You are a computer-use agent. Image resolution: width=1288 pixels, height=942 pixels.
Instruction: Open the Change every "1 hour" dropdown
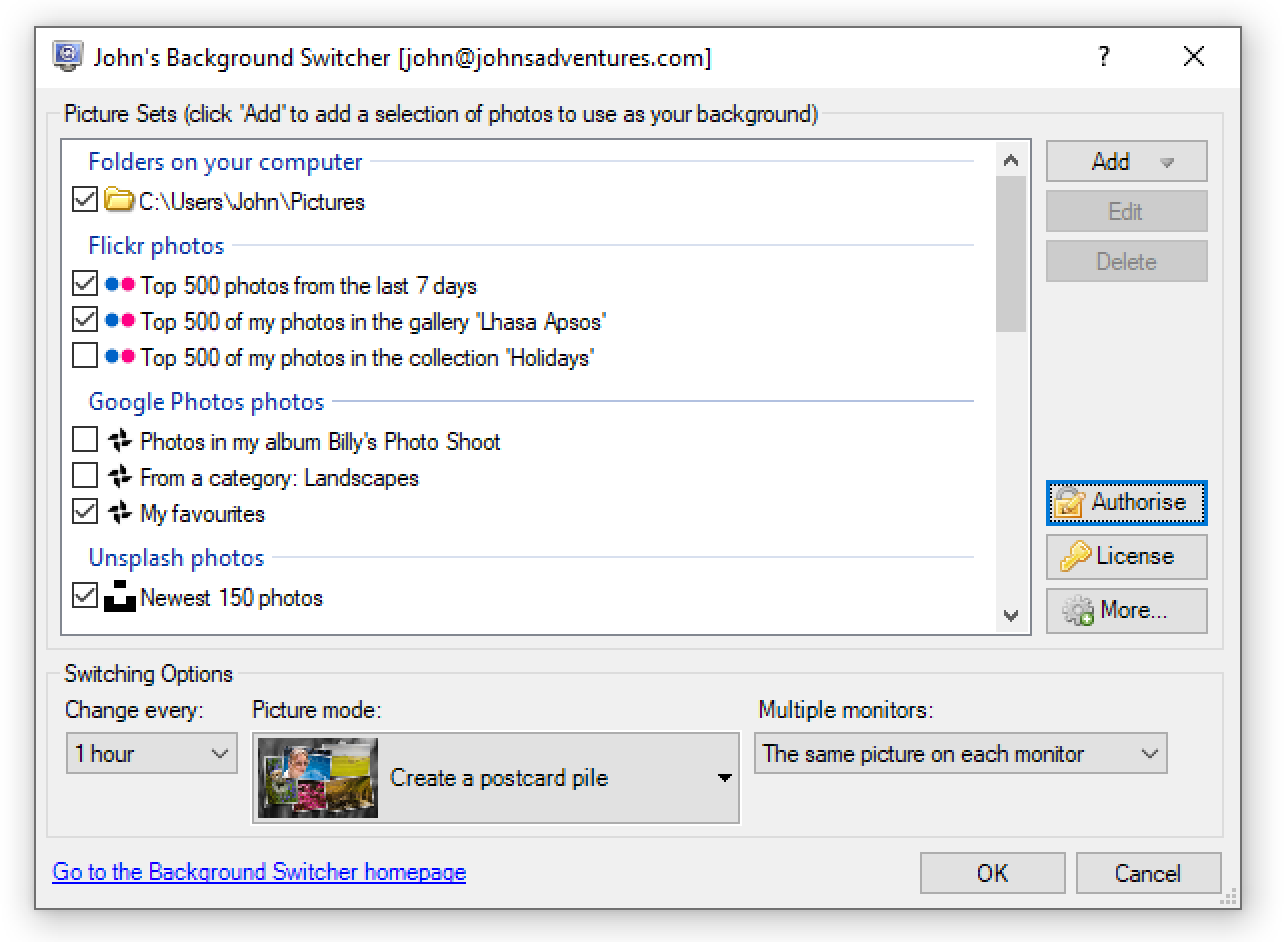pos(152,754)
